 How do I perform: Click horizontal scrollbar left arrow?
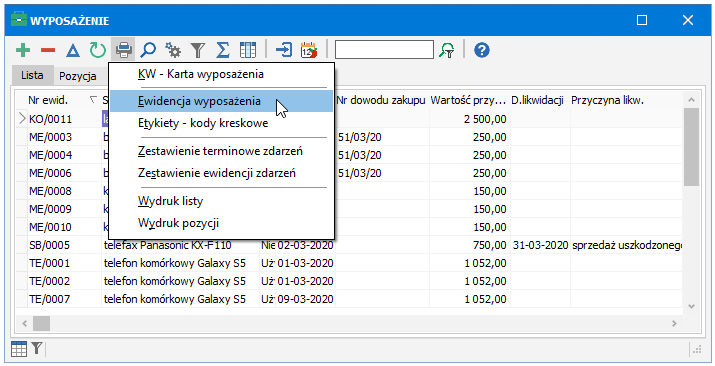(x=25, y=324)
